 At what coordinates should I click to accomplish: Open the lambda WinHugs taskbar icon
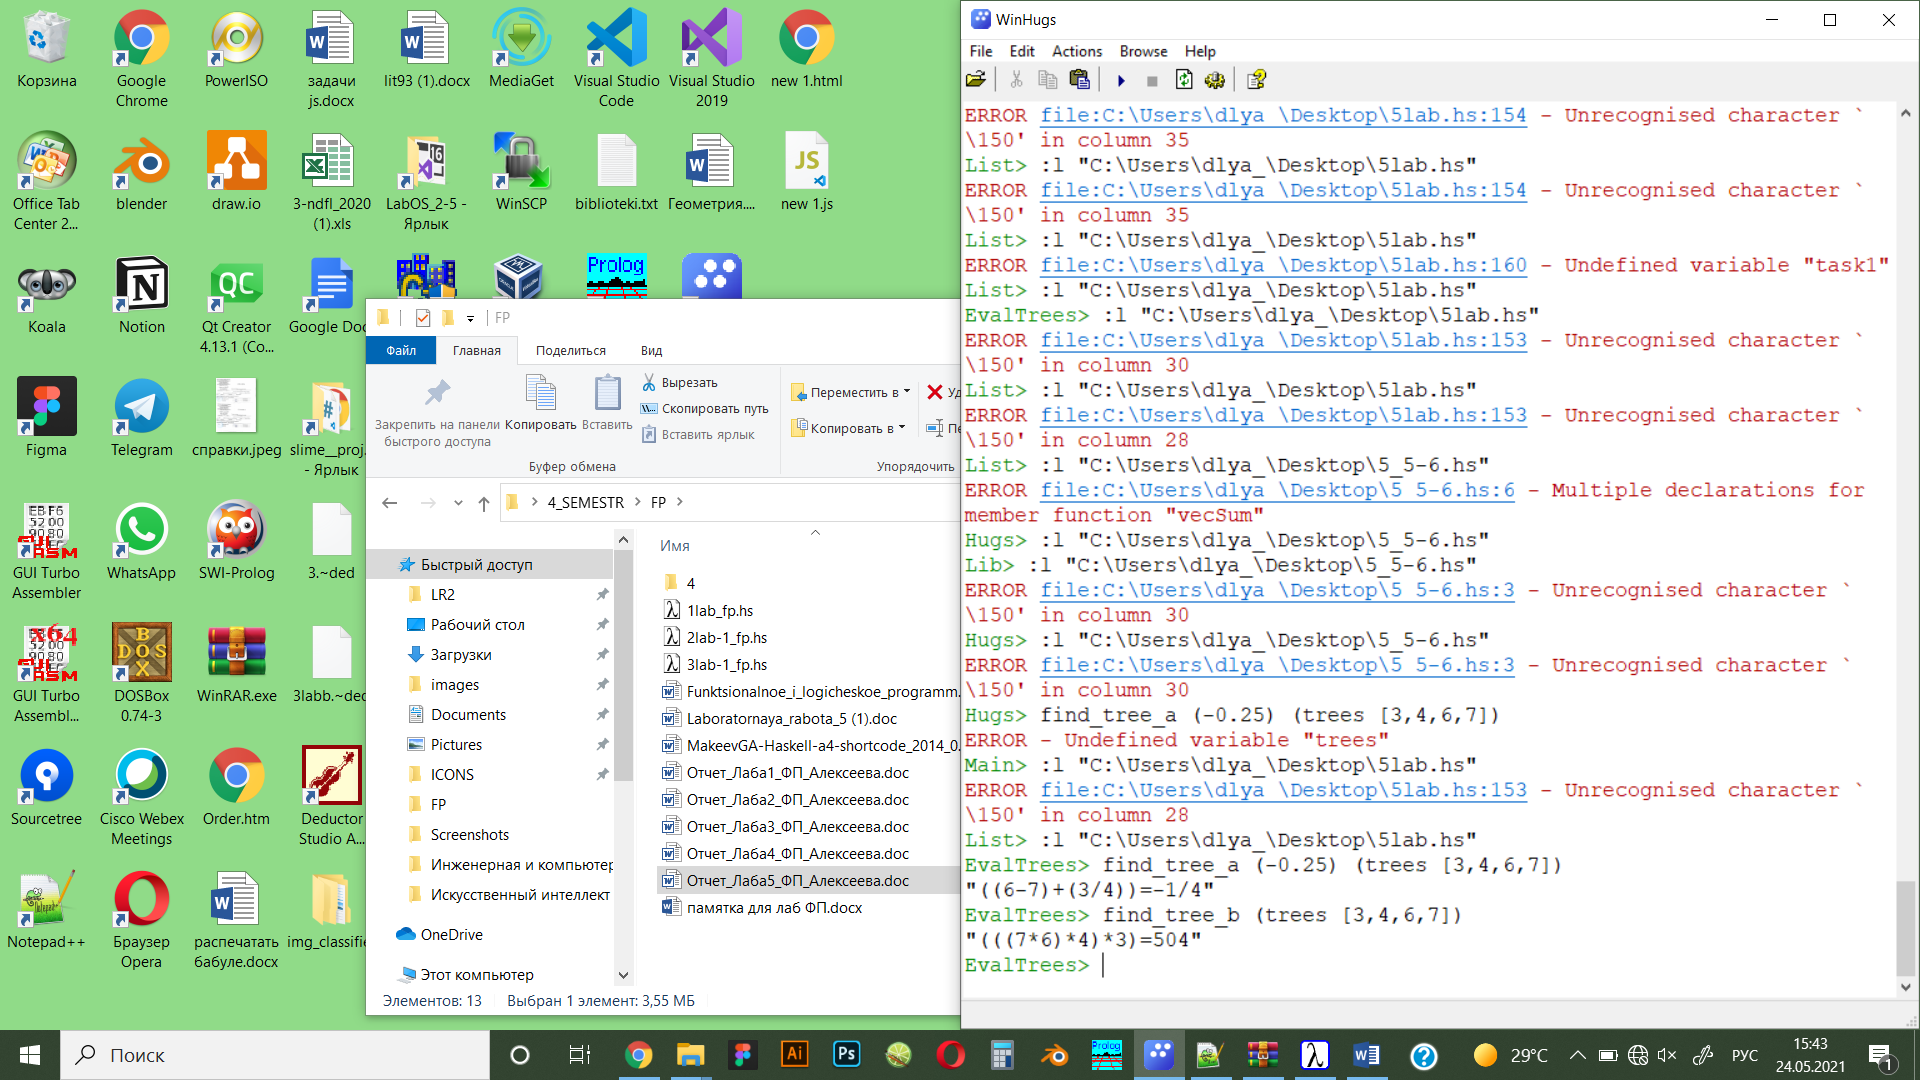[1314, 1055]
